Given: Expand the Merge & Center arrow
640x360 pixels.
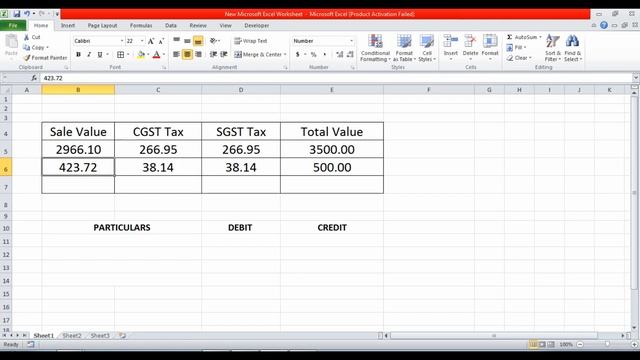Looking at the screenshot, I should point(285,54).
